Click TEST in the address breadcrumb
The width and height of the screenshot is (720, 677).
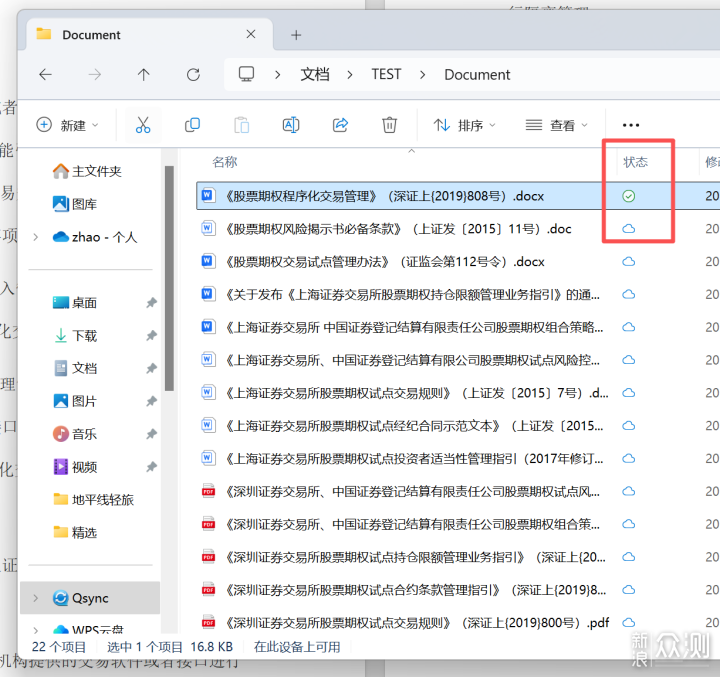(386, 74)
